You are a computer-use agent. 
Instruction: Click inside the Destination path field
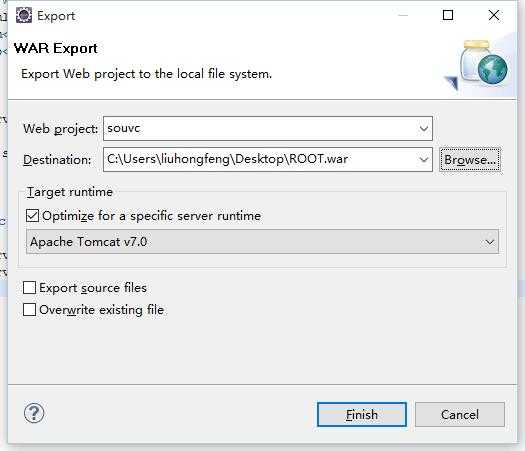(x=260, y=159)
